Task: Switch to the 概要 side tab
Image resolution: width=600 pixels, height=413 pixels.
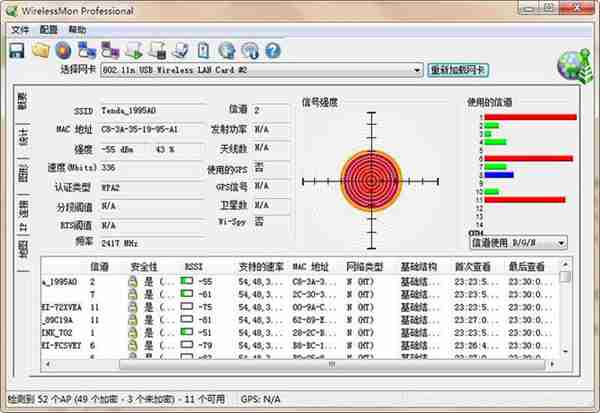Action: pos(23,101)
